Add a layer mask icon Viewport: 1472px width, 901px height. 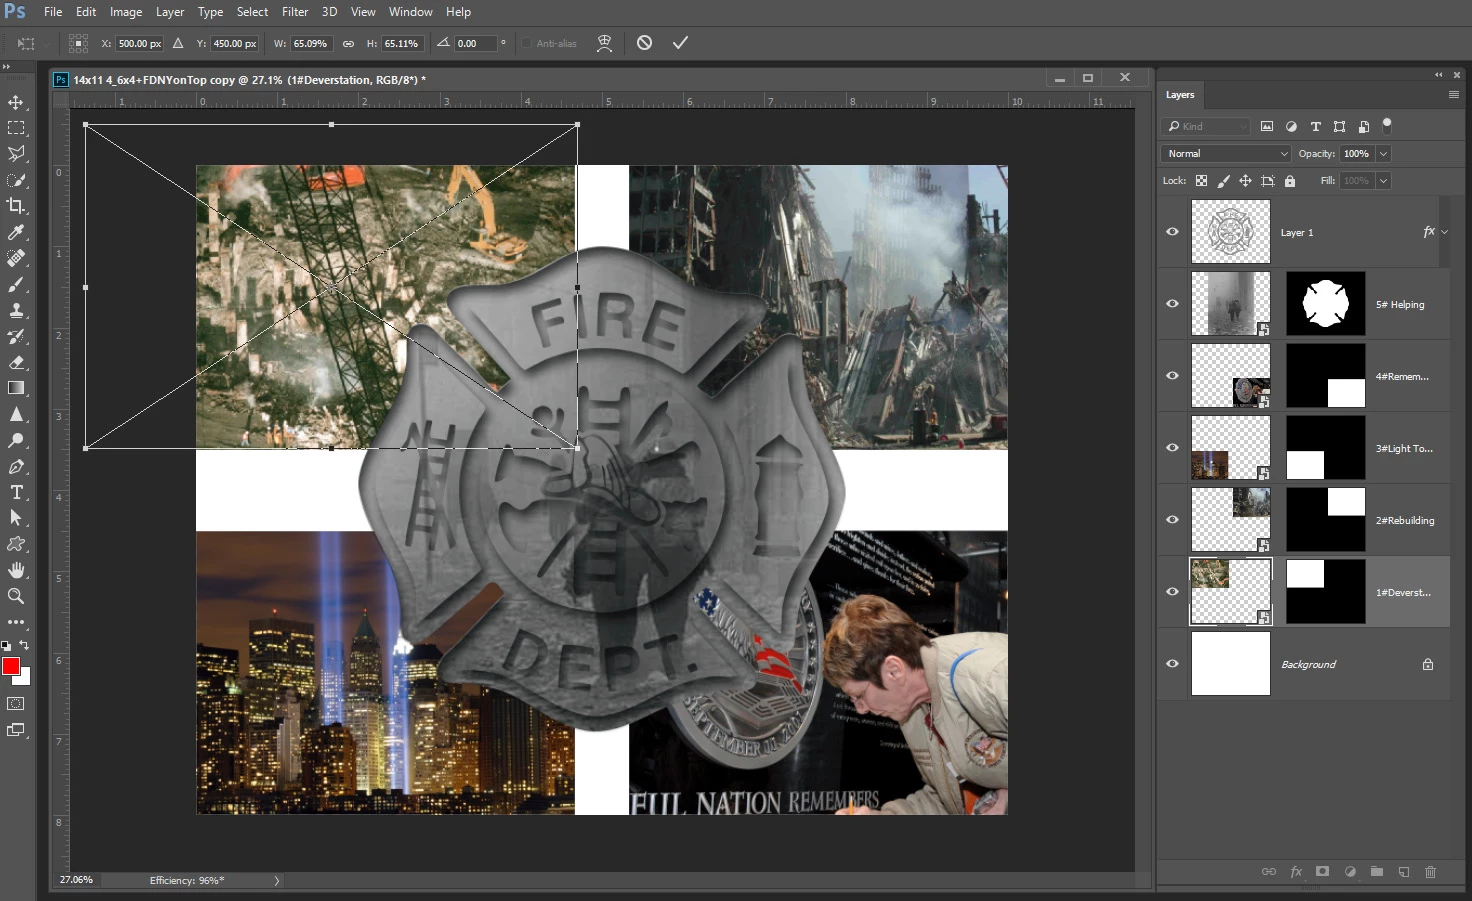click(1322, 872)
